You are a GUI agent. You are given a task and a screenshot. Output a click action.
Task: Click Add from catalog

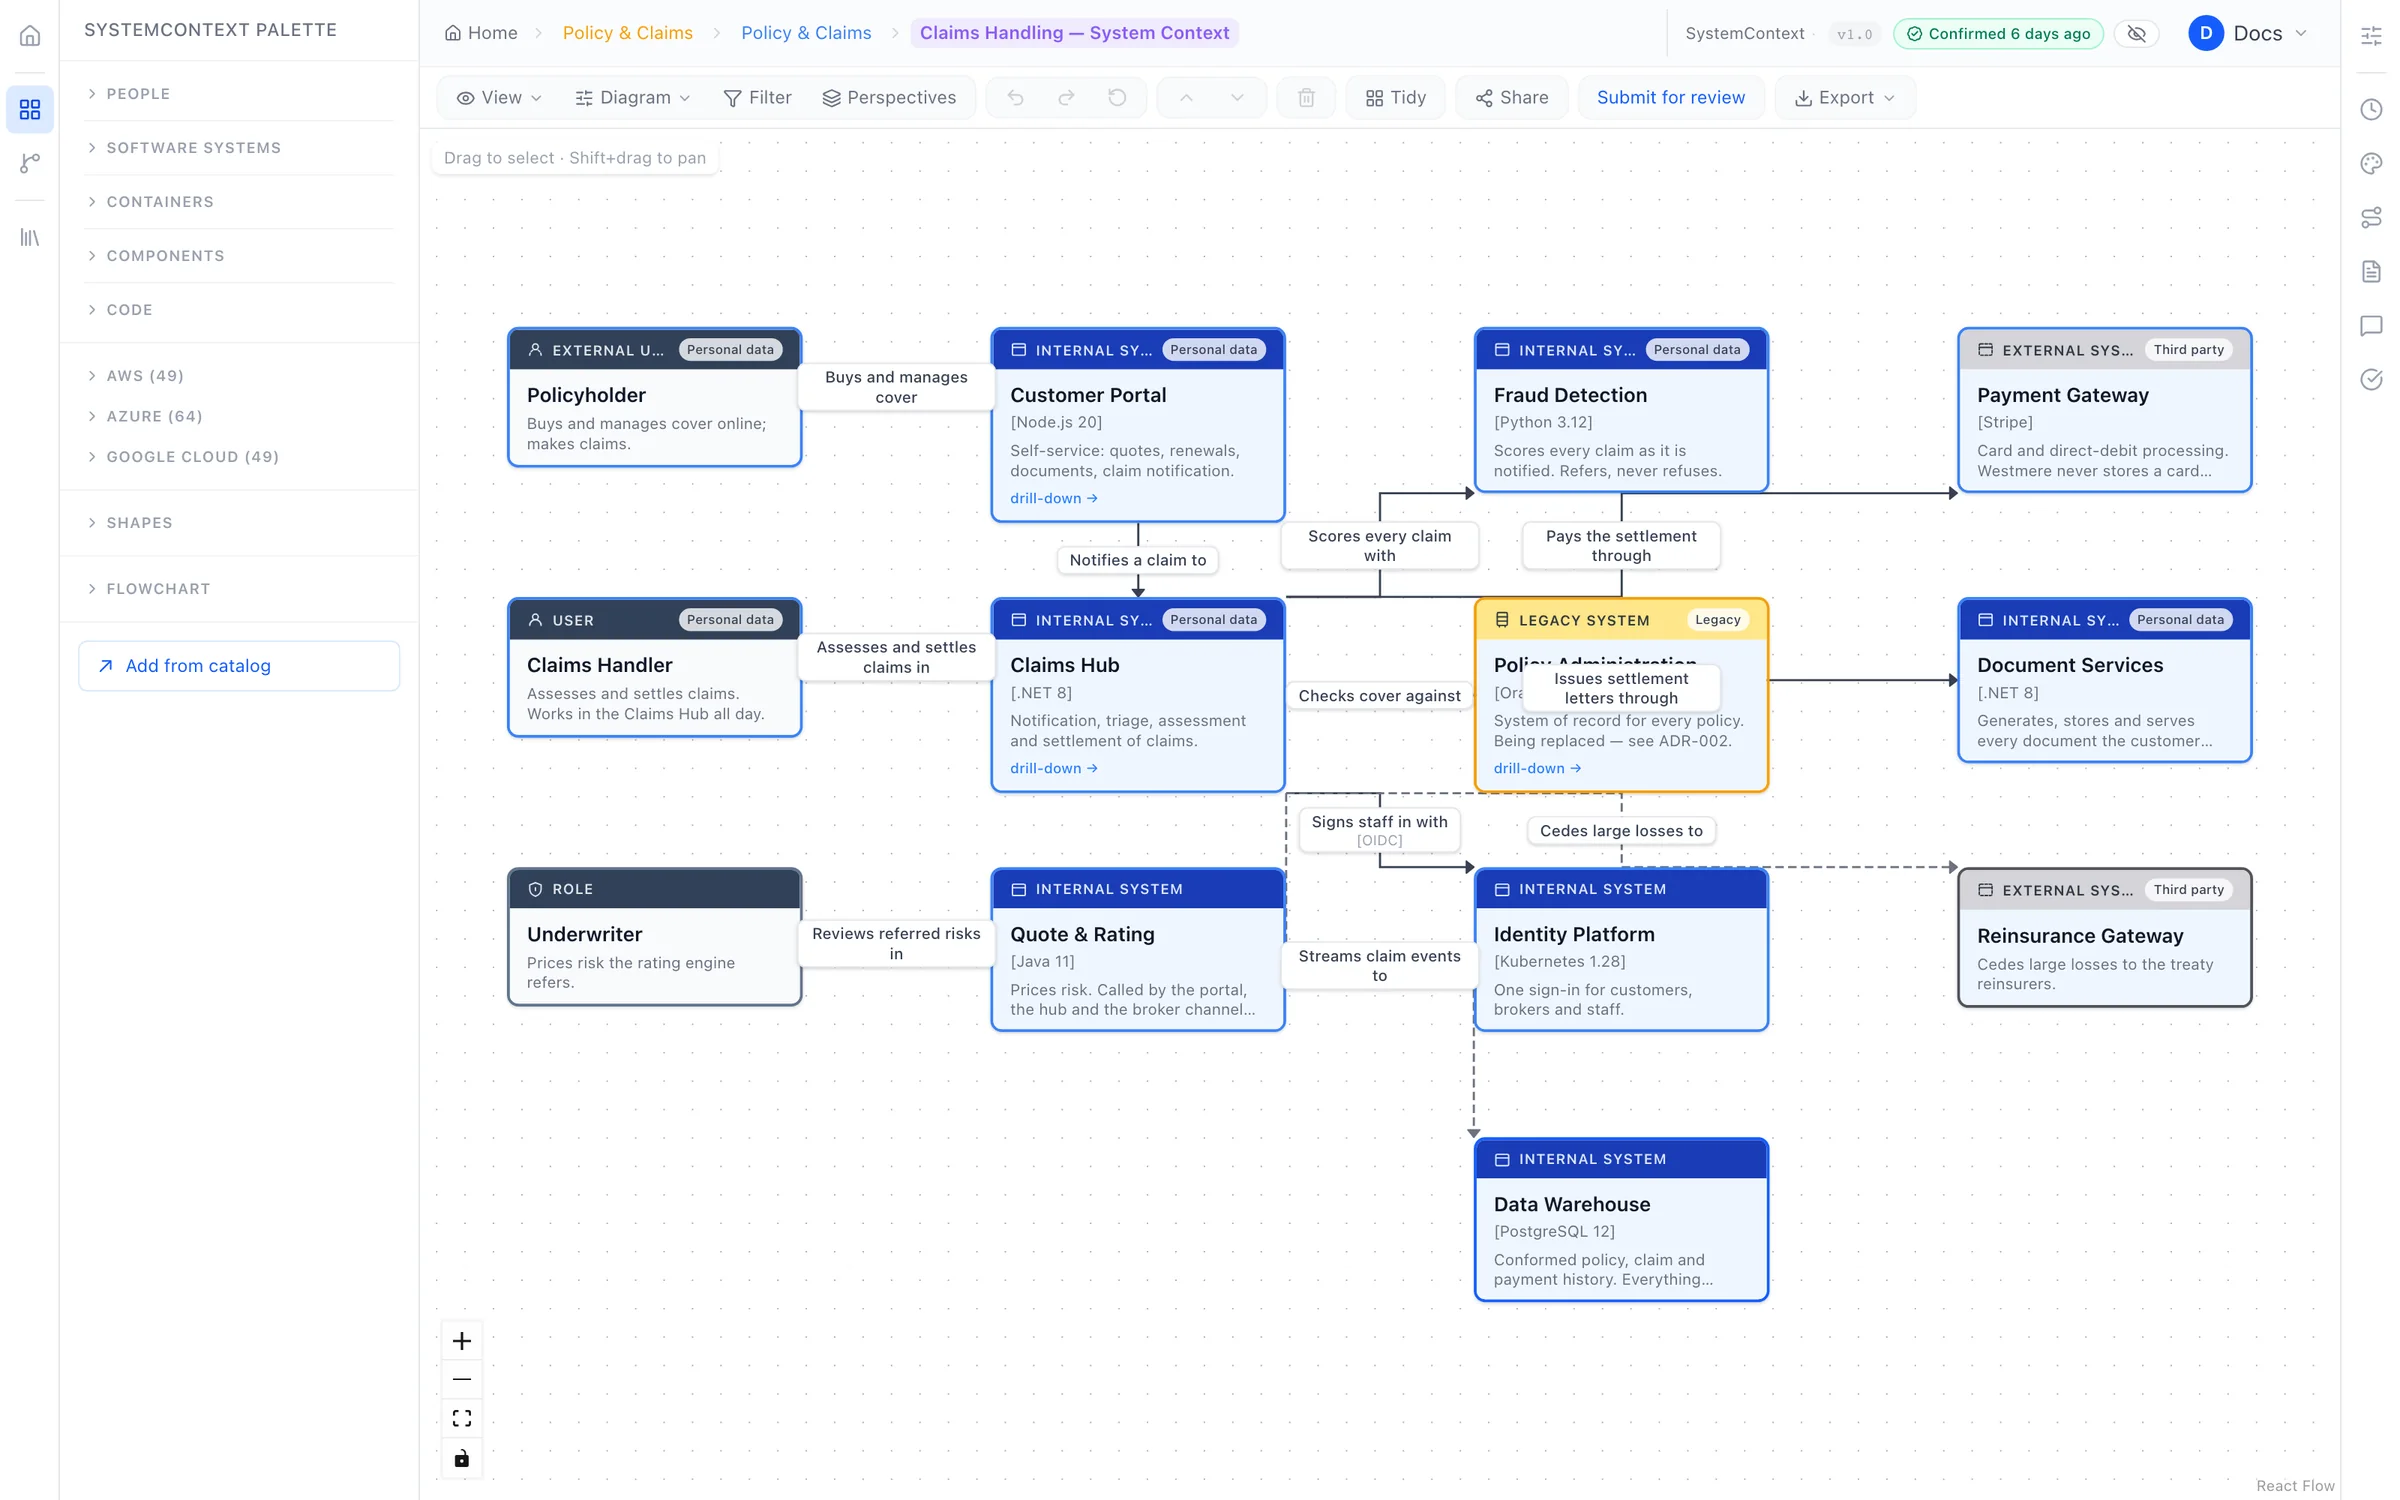[239, 666]
